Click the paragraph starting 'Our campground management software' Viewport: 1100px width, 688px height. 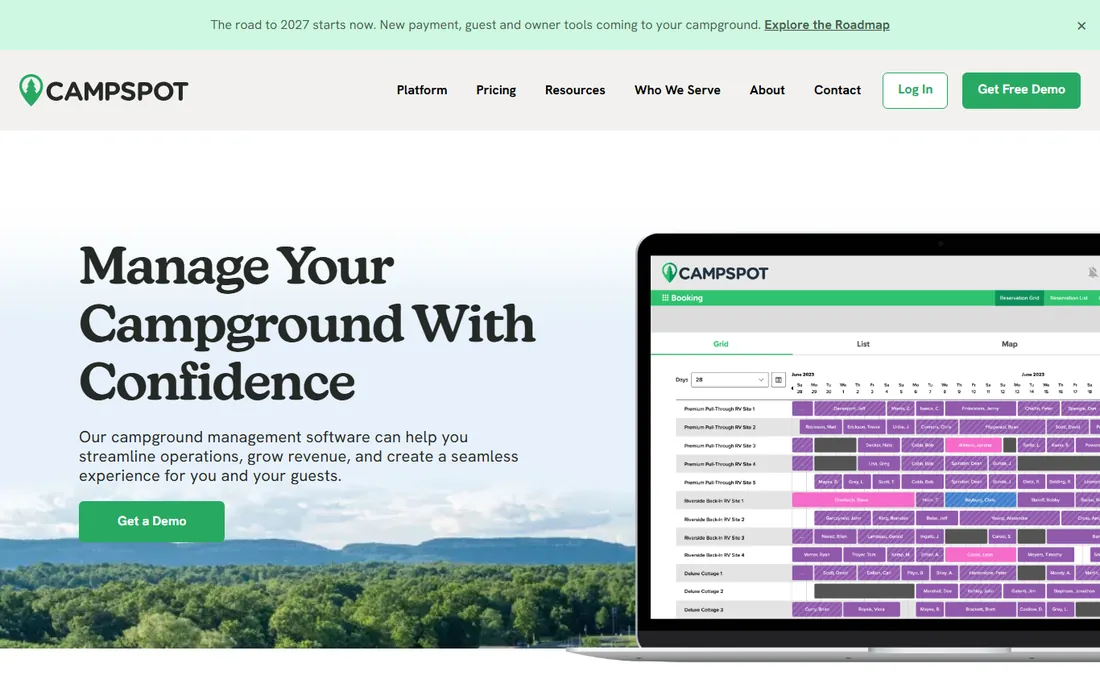299,456
